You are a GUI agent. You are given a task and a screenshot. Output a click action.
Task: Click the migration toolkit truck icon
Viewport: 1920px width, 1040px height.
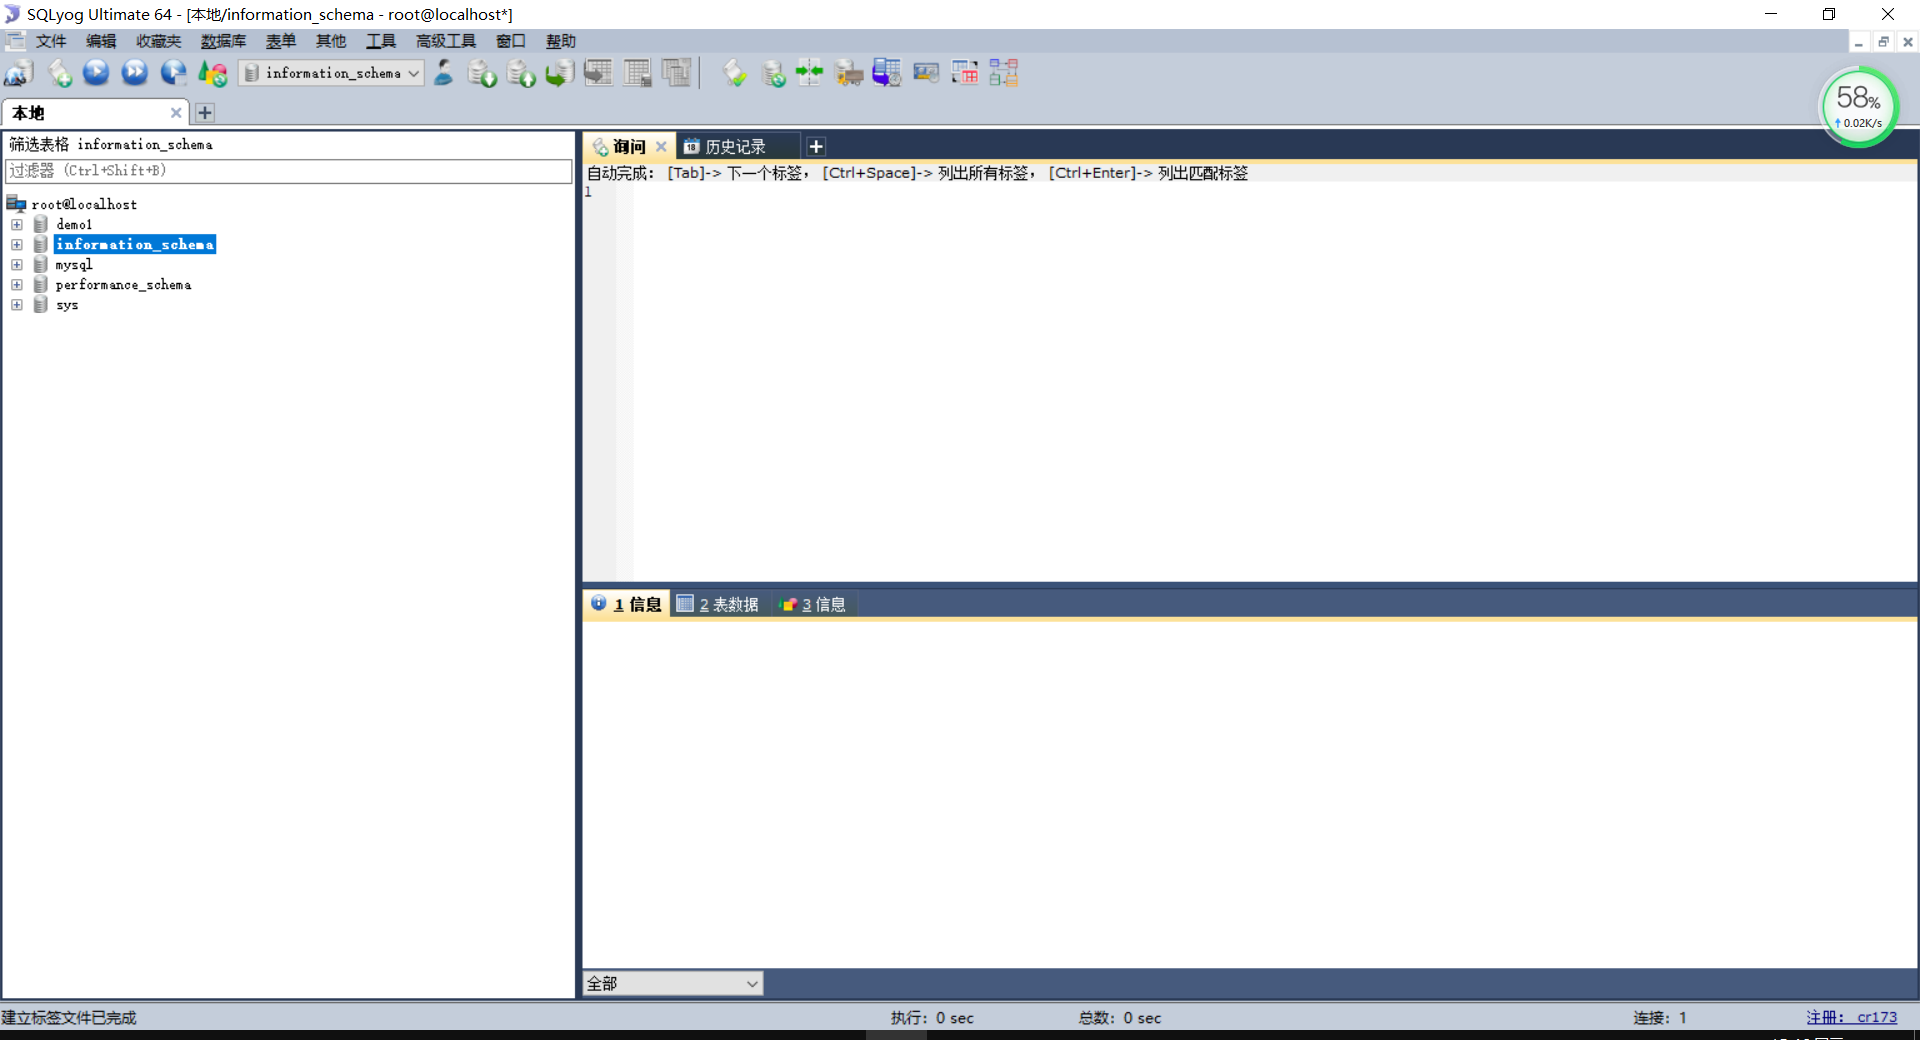pyautogui.click(x=849, y=73)
